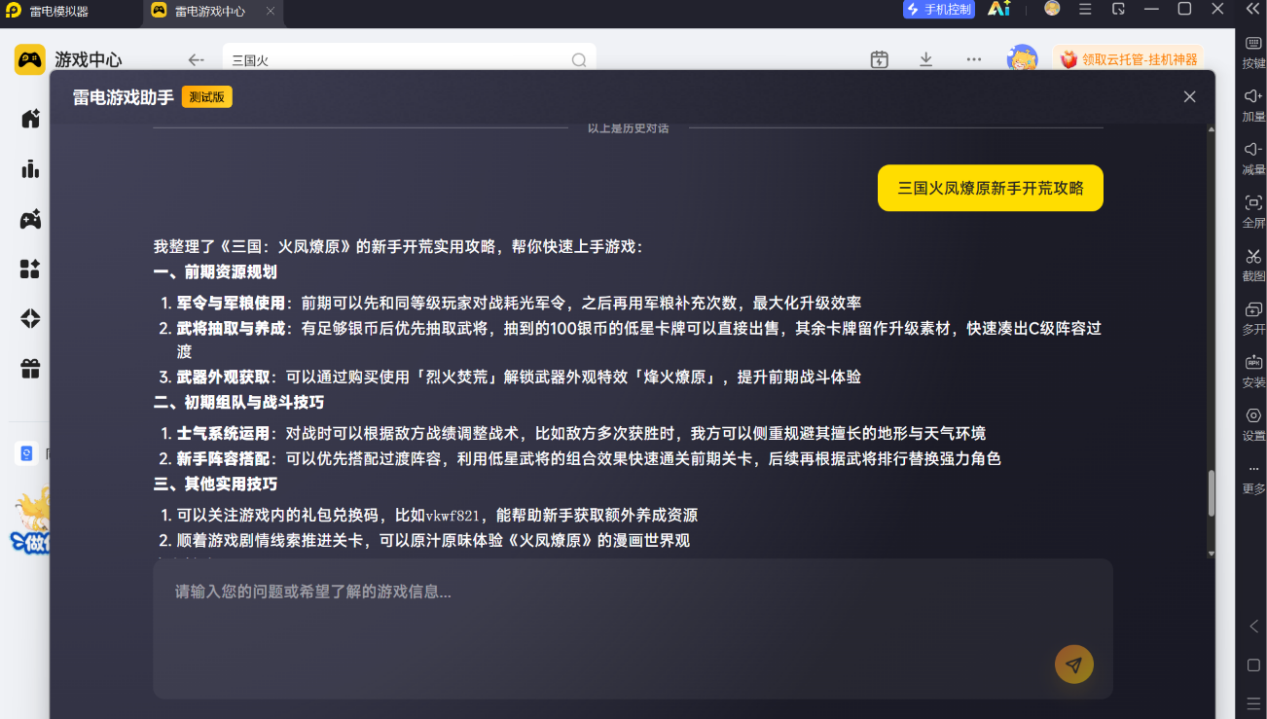This screenshot has width=1267, height=719.
Task: Click the search magnifier icon
Action: (579, 60)
